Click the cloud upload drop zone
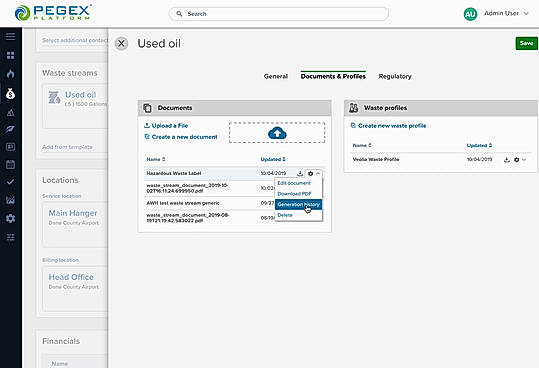The height and width of the screenshot is (368, 539). pos(277,133)
